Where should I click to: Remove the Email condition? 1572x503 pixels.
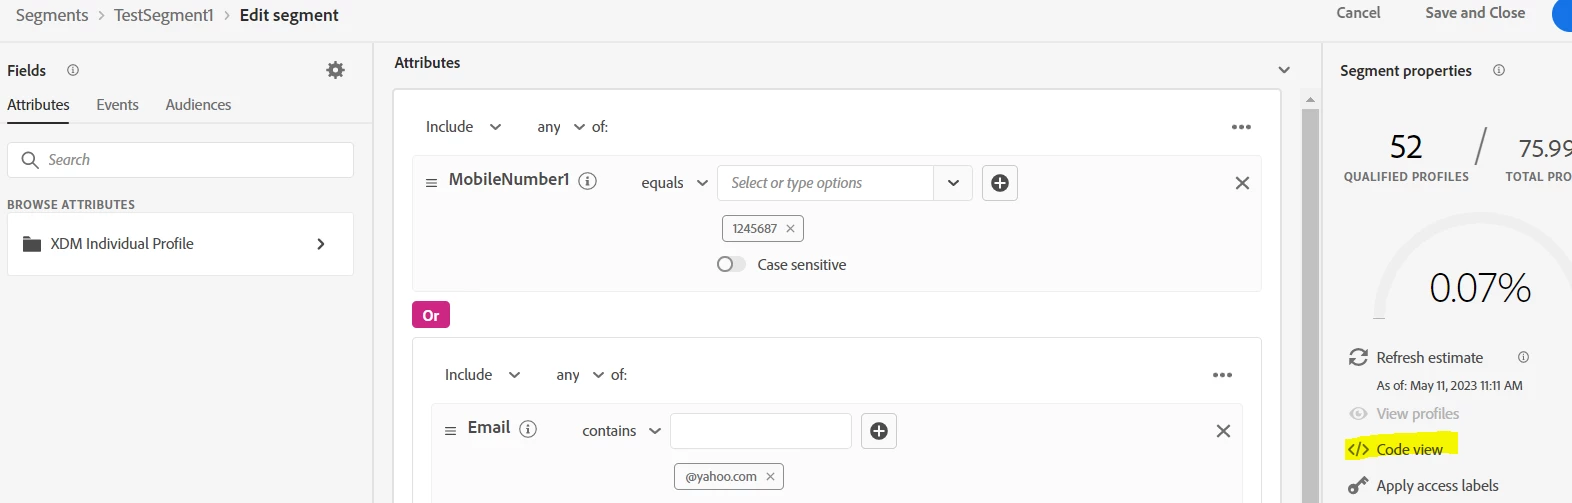pyautogui.click(x=1223, y=431)
